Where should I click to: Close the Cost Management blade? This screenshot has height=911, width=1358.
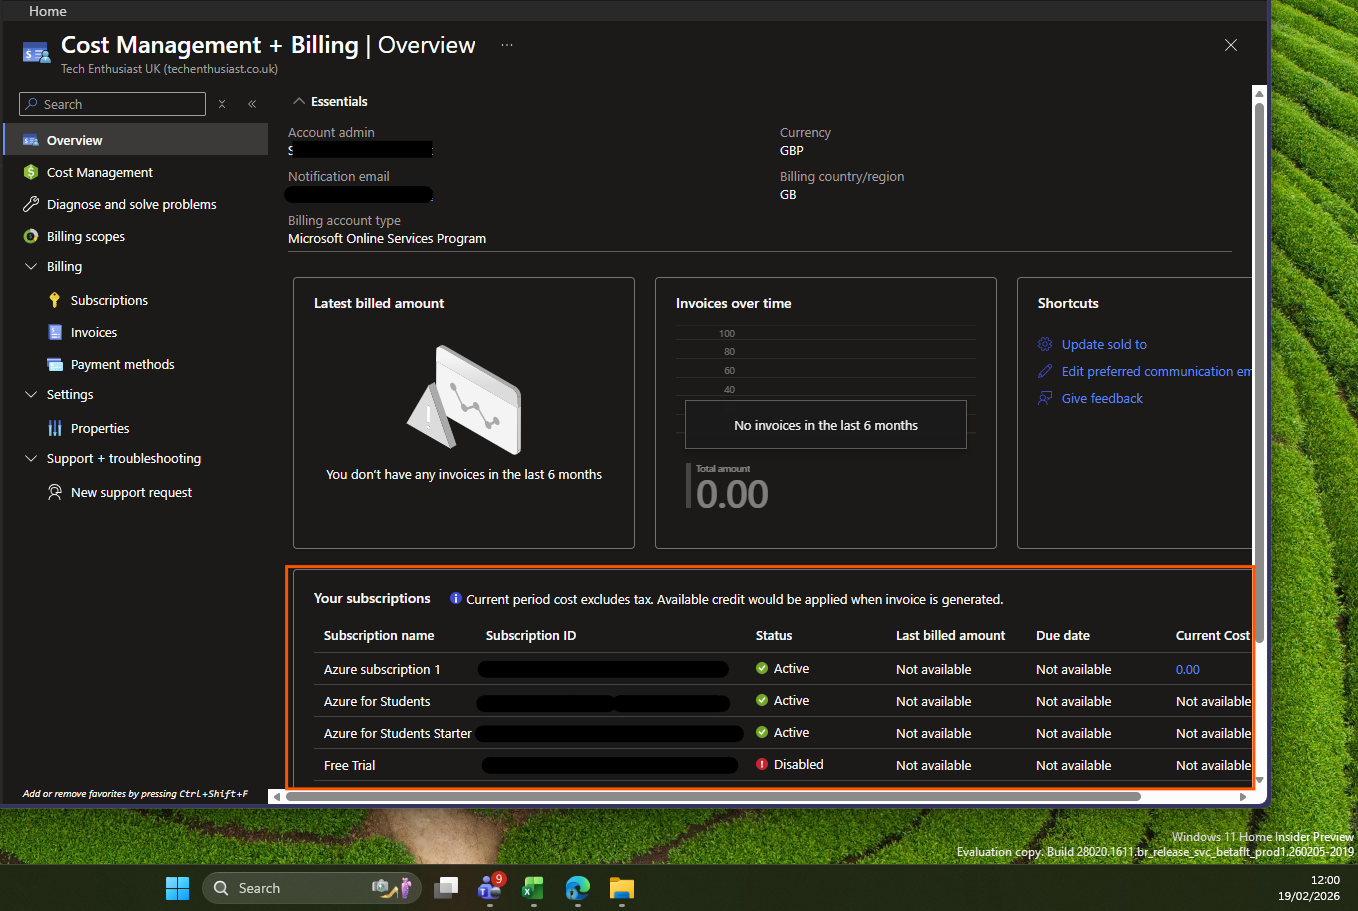1231,45
